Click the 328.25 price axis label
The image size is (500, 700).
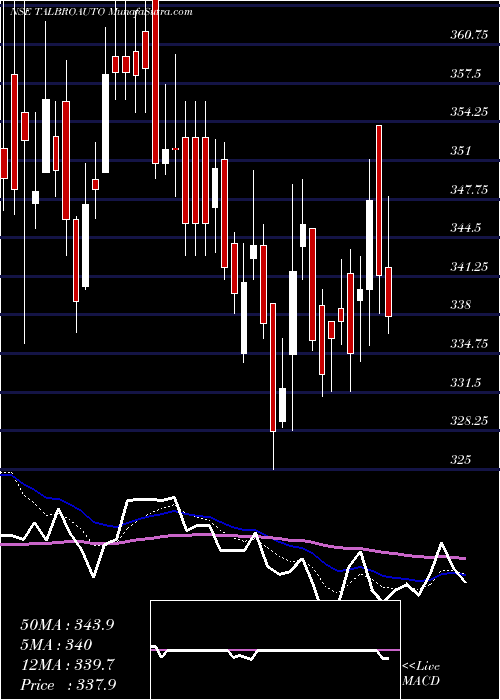[x=468, y=421]
